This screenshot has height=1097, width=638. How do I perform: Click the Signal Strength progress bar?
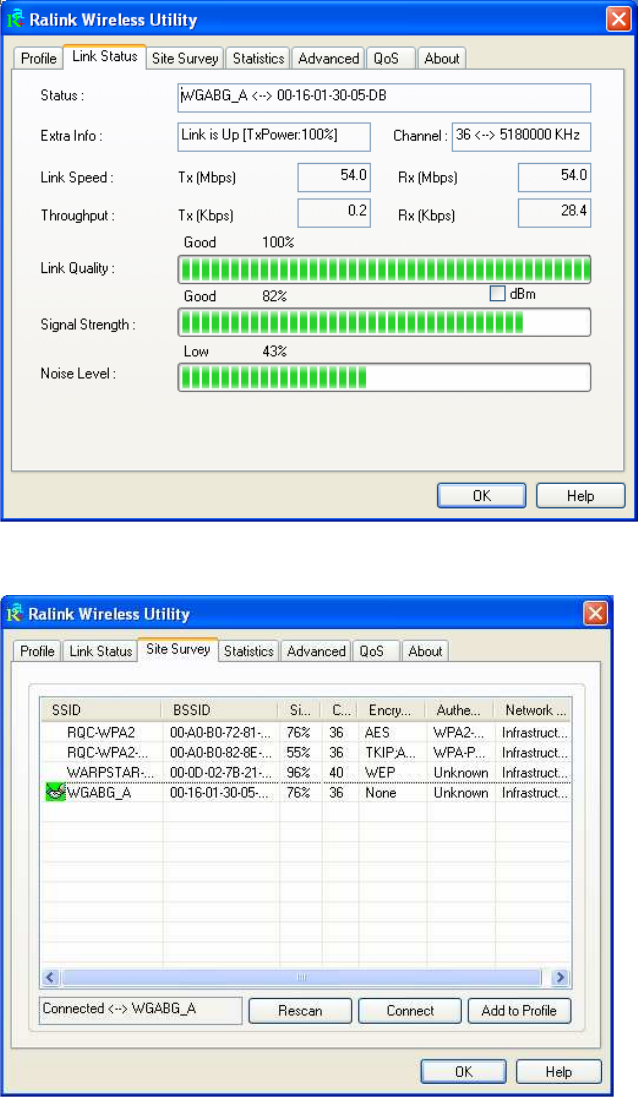pos(385,323)
